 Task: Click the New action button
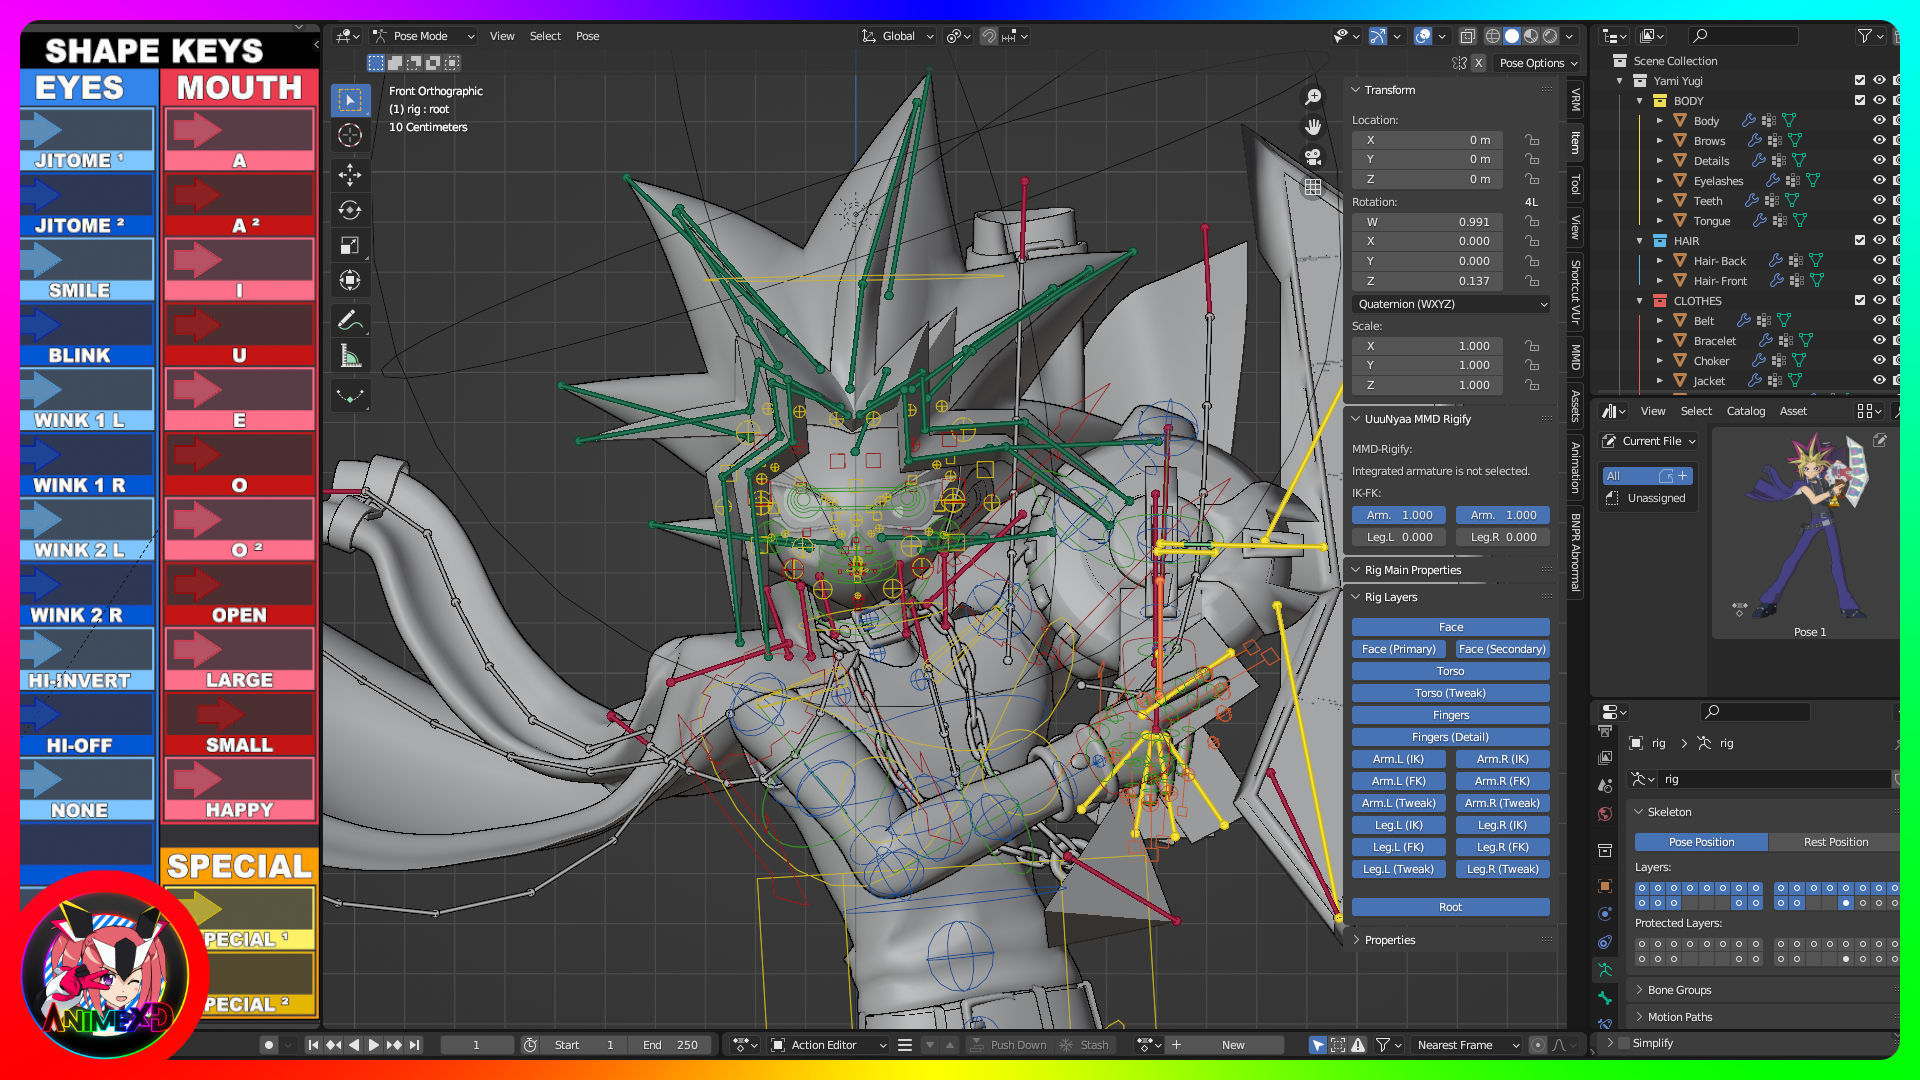[1233, 1045]
